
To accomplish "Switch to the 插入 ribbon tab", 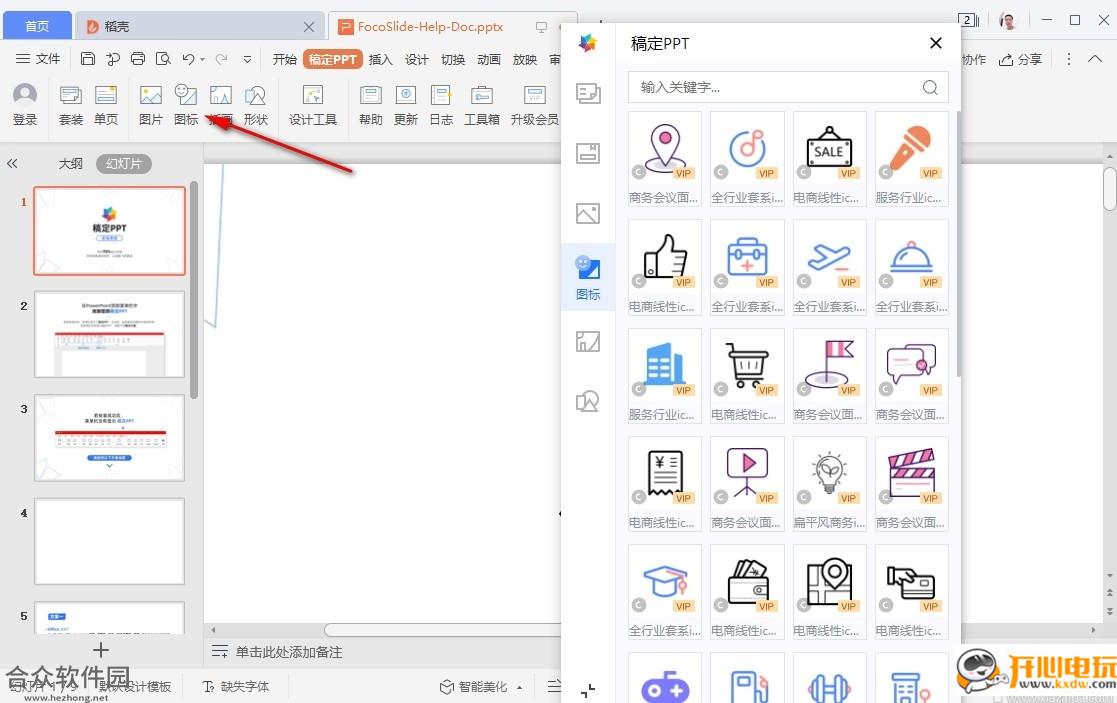I will tap(380, 59).
